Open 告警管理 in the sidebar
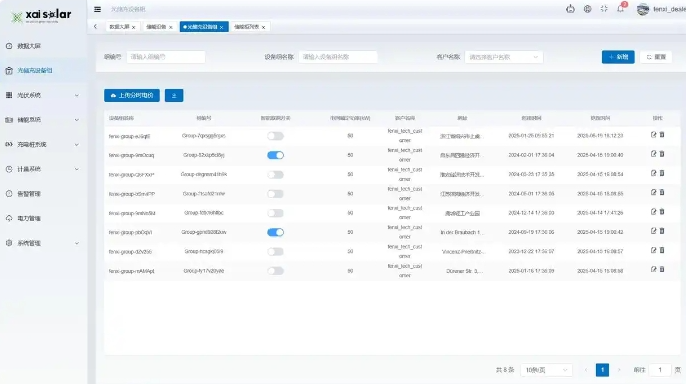Viewport: 686px width, 384px height. pyautogui.click(x=29, y=194)
